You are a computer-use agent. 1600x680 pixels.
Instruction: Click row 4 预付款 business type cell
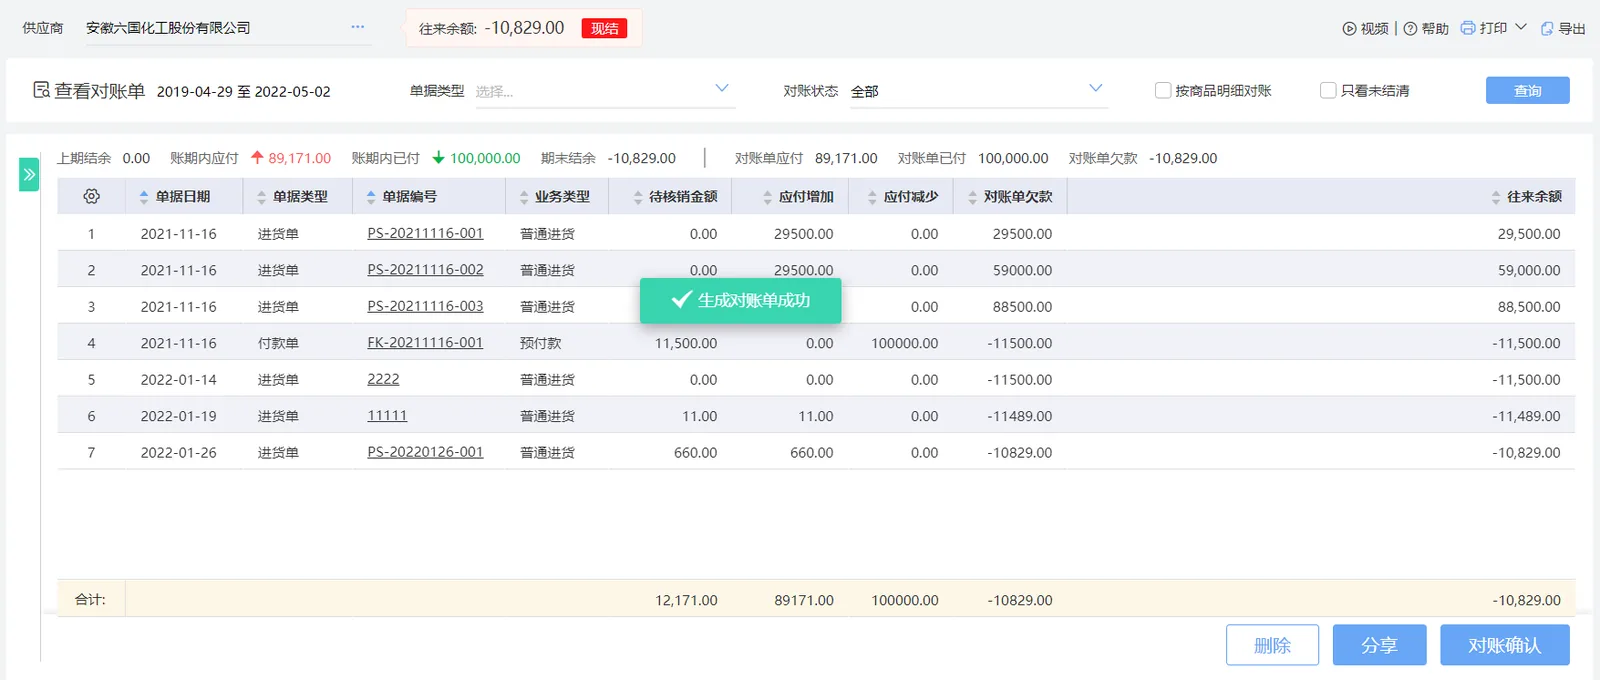(x=541, y=343)
